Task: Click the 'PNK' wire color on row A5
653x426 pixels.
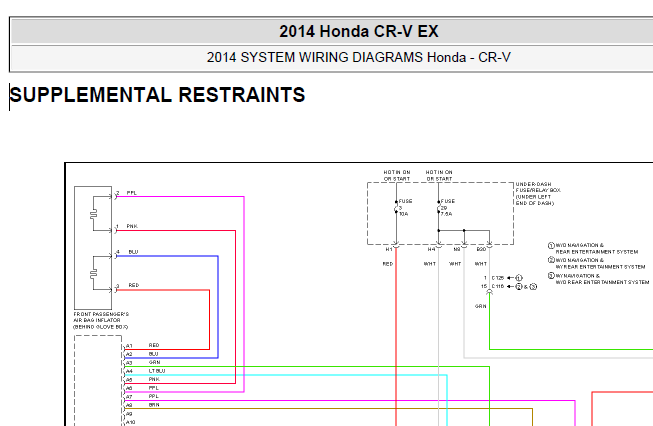Action: pos(154,380)
